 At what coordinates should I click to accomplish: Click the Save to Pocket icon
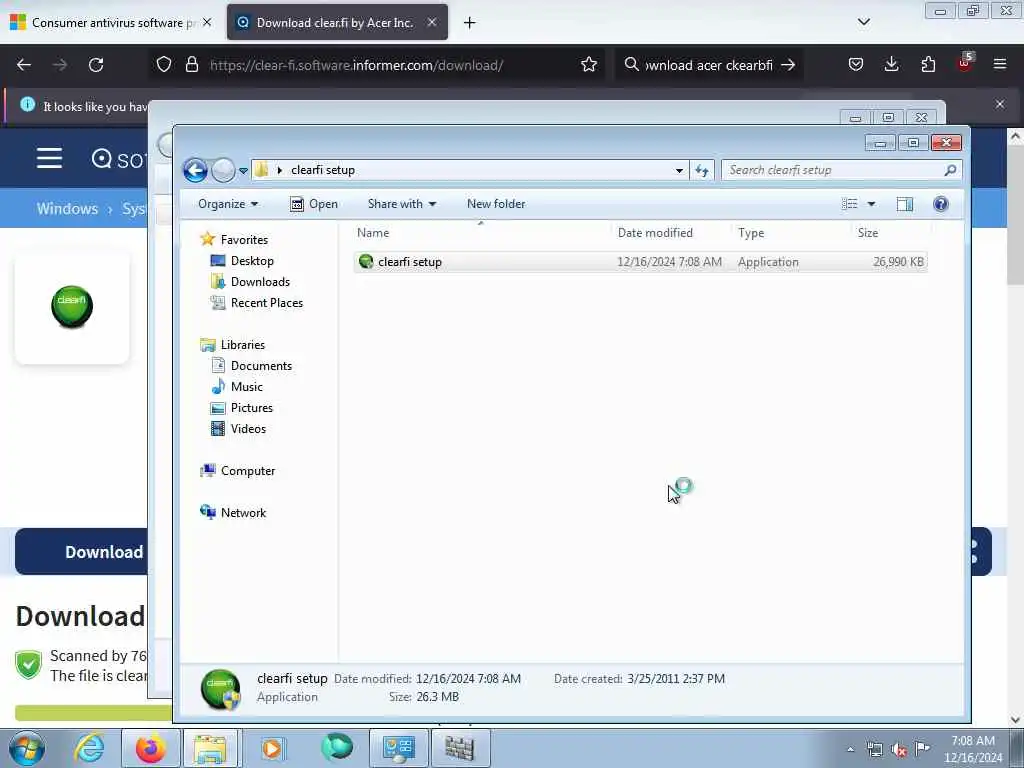[x=856, y=65]
